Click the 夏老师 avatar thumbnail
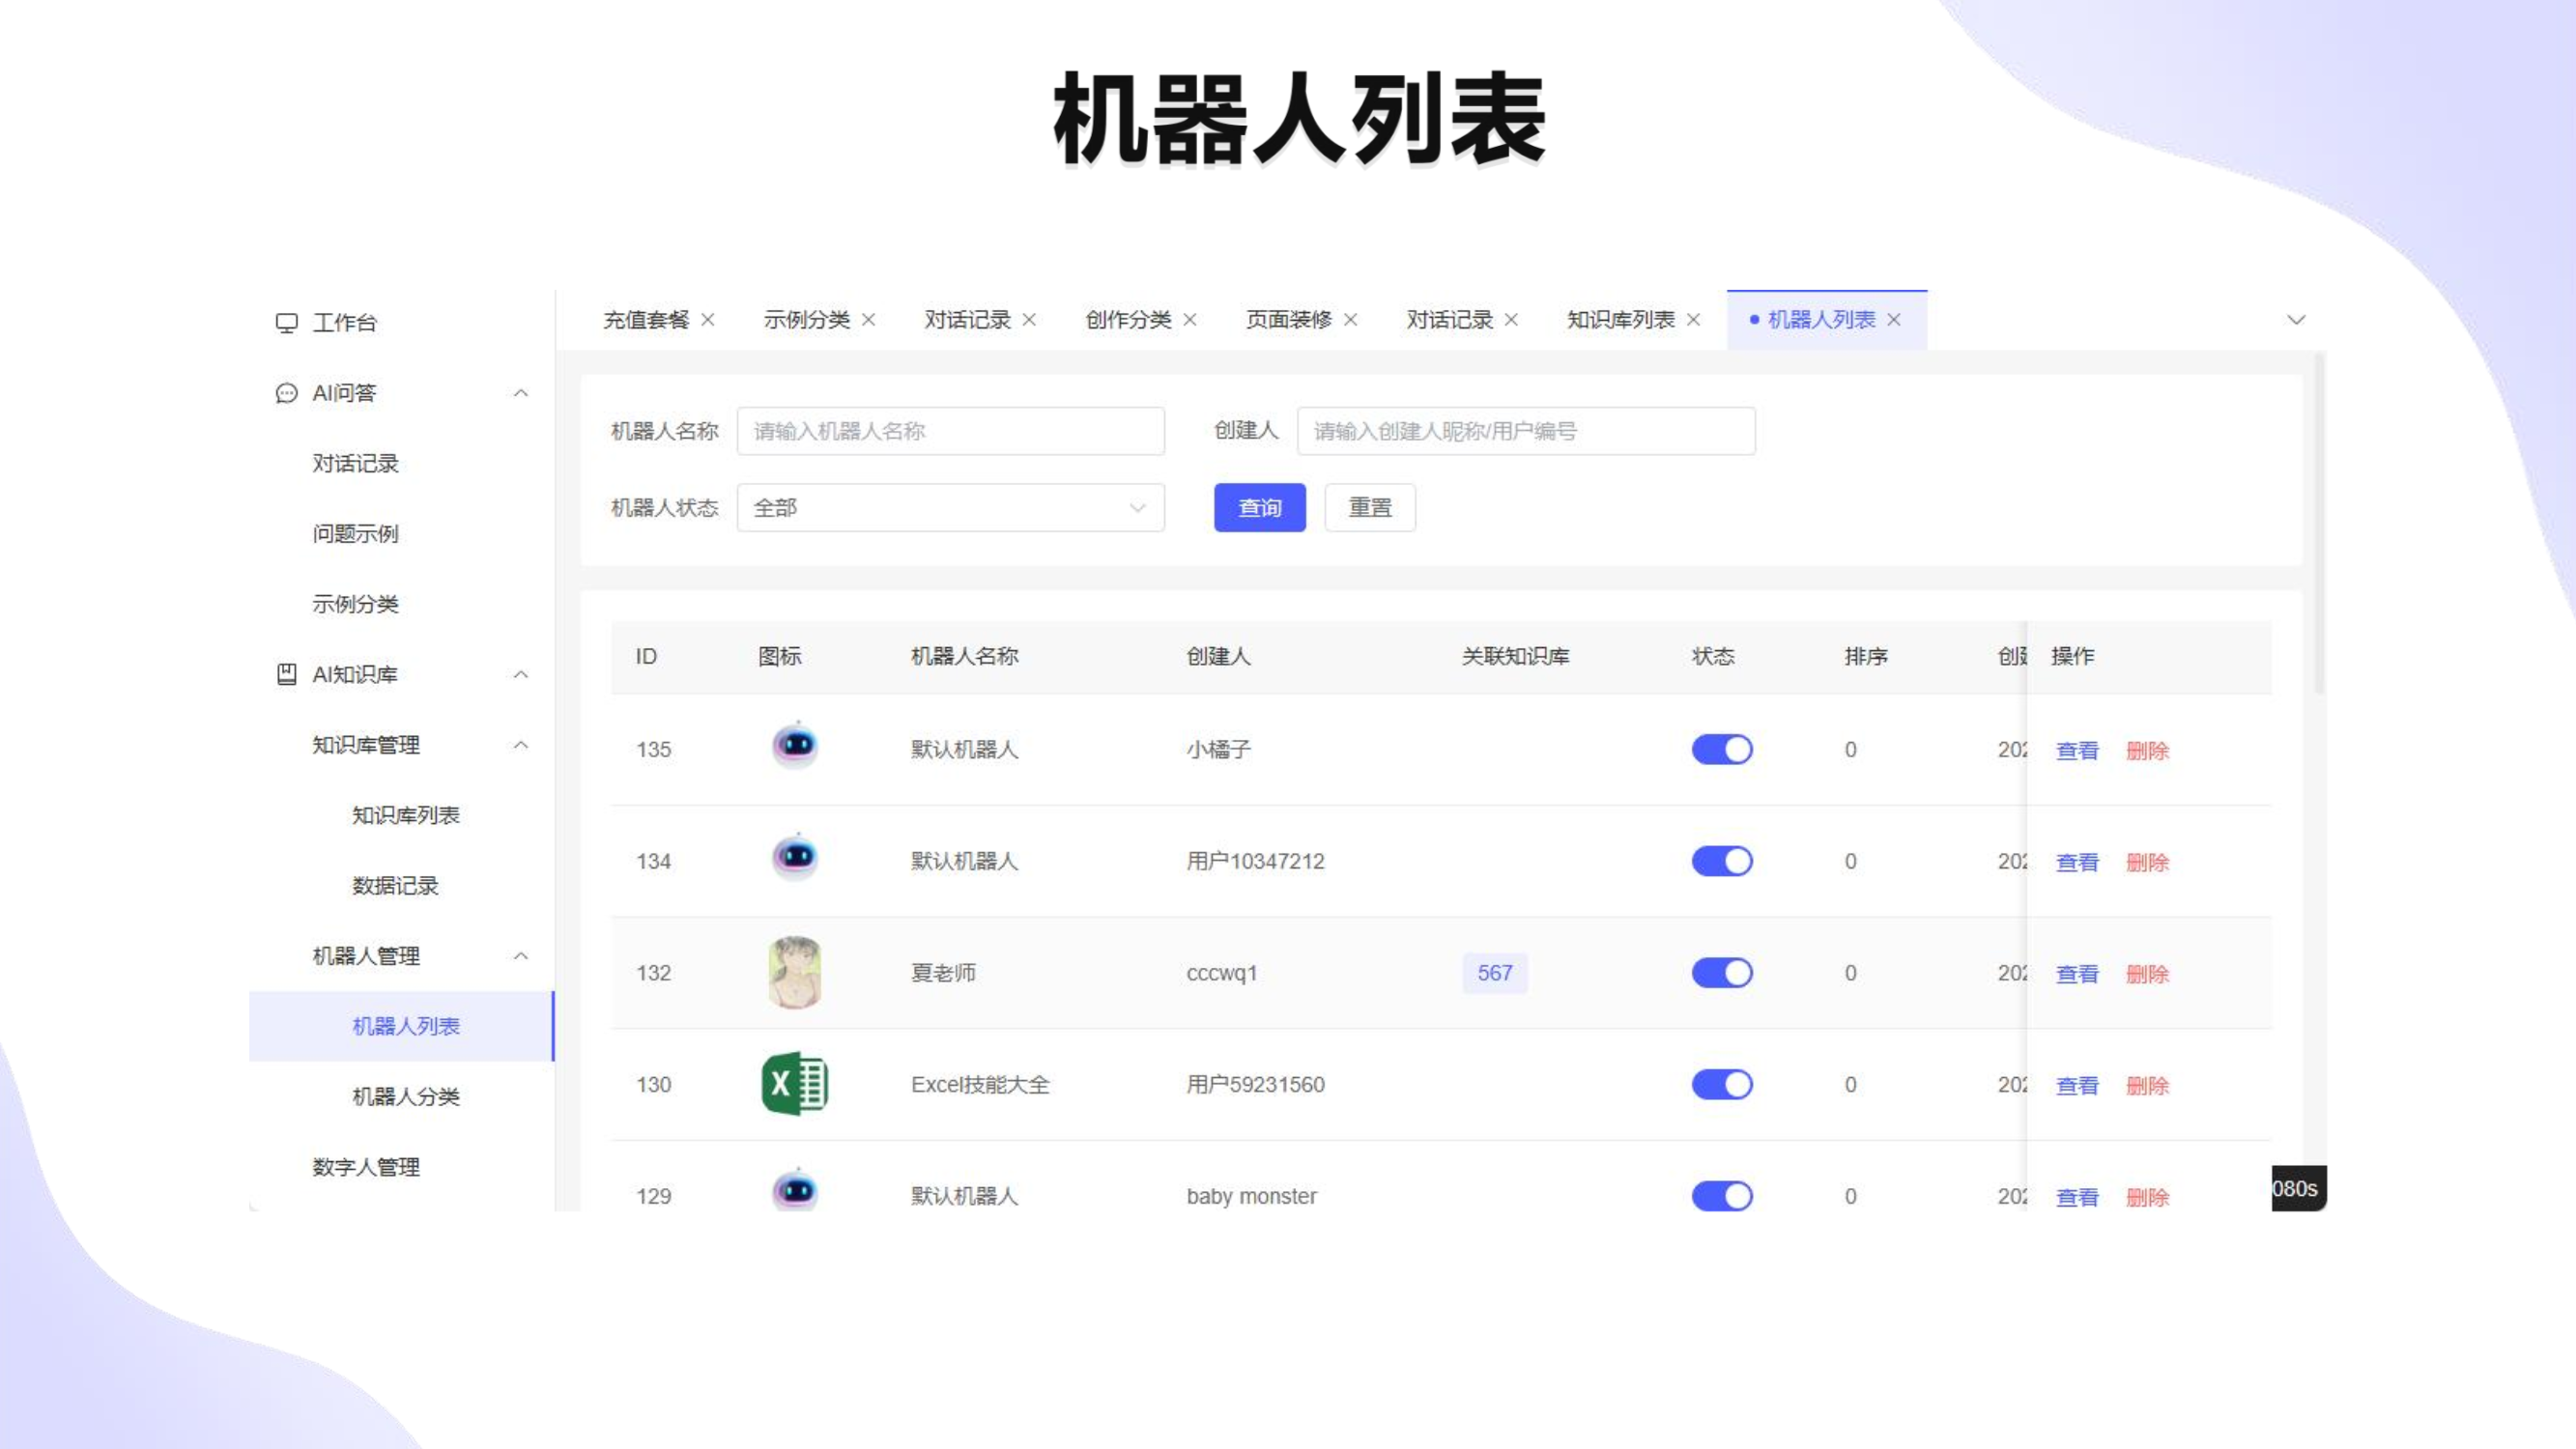 point(794,972)
